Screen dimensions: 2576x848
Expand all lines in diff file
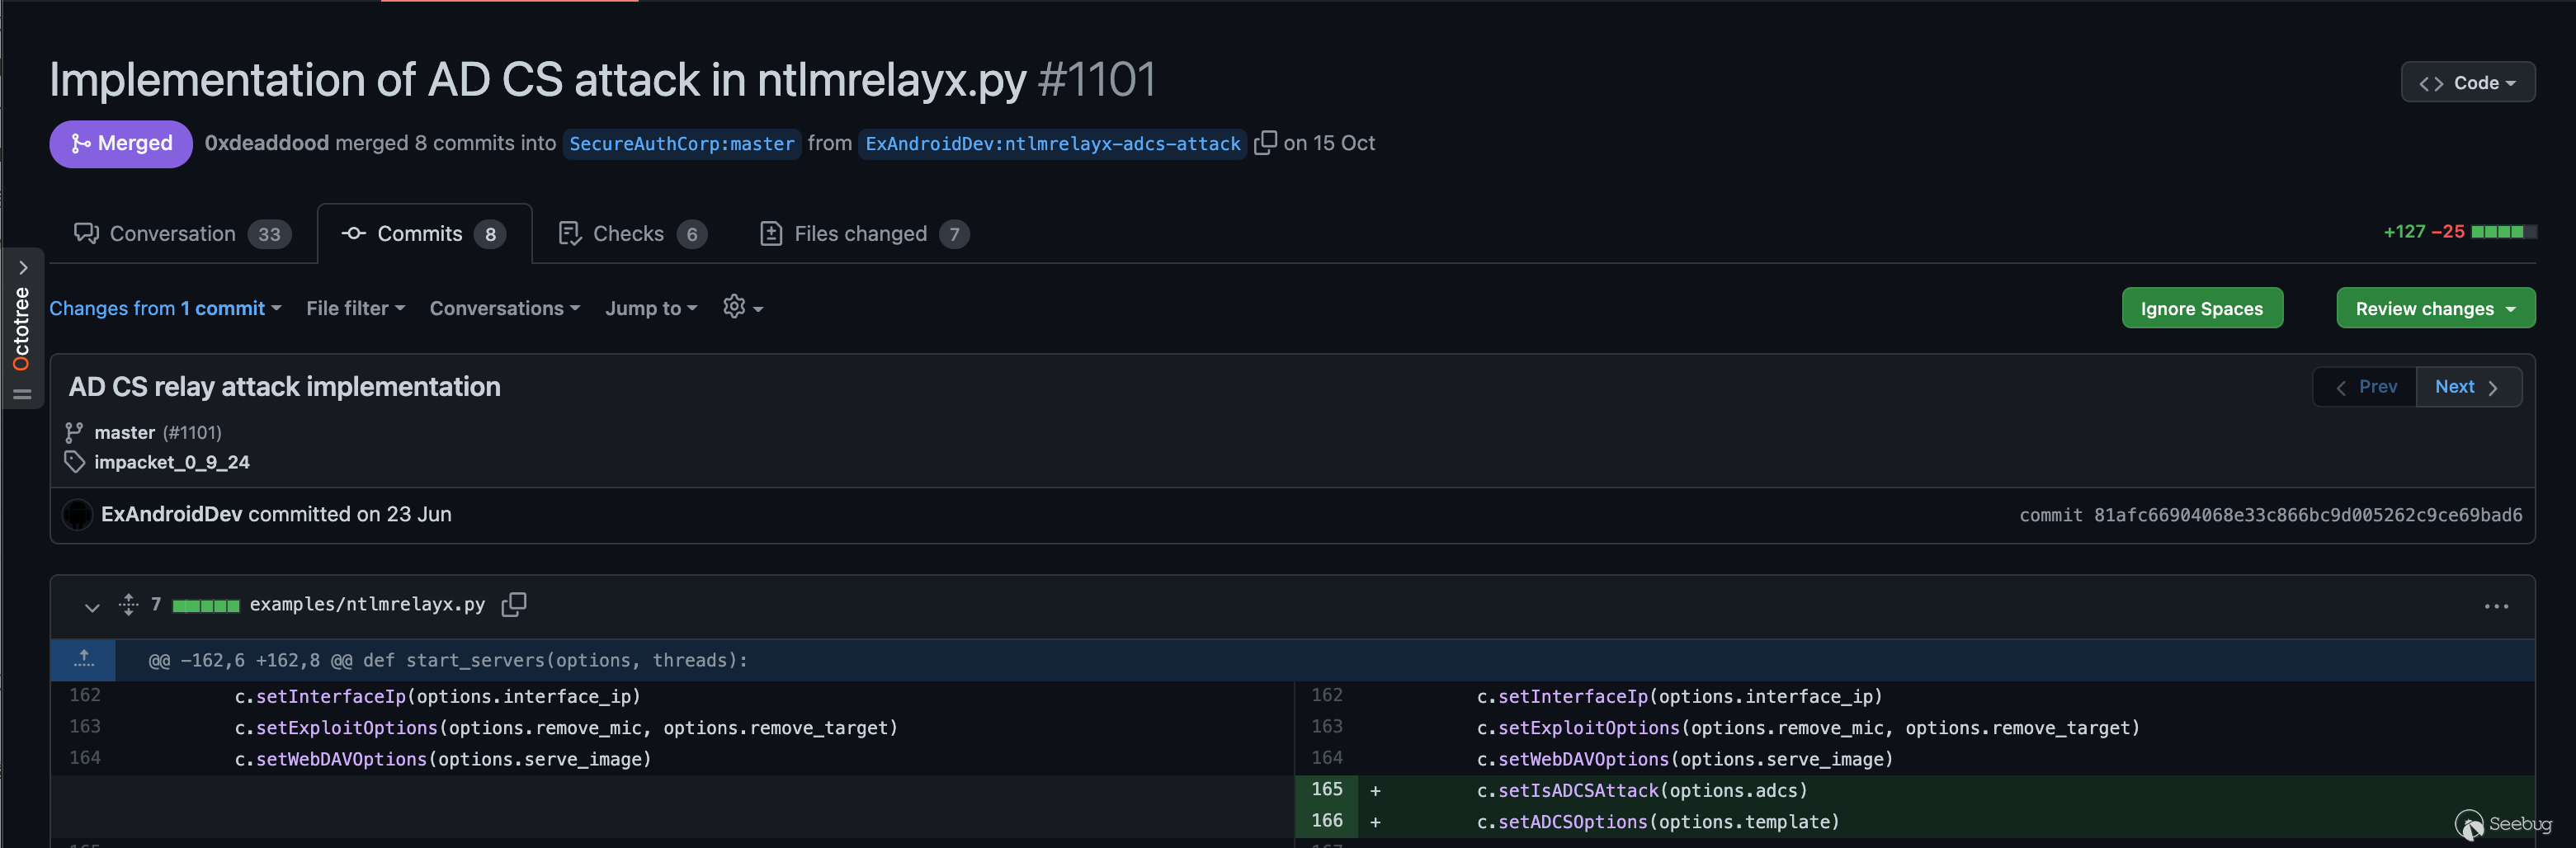128,605
